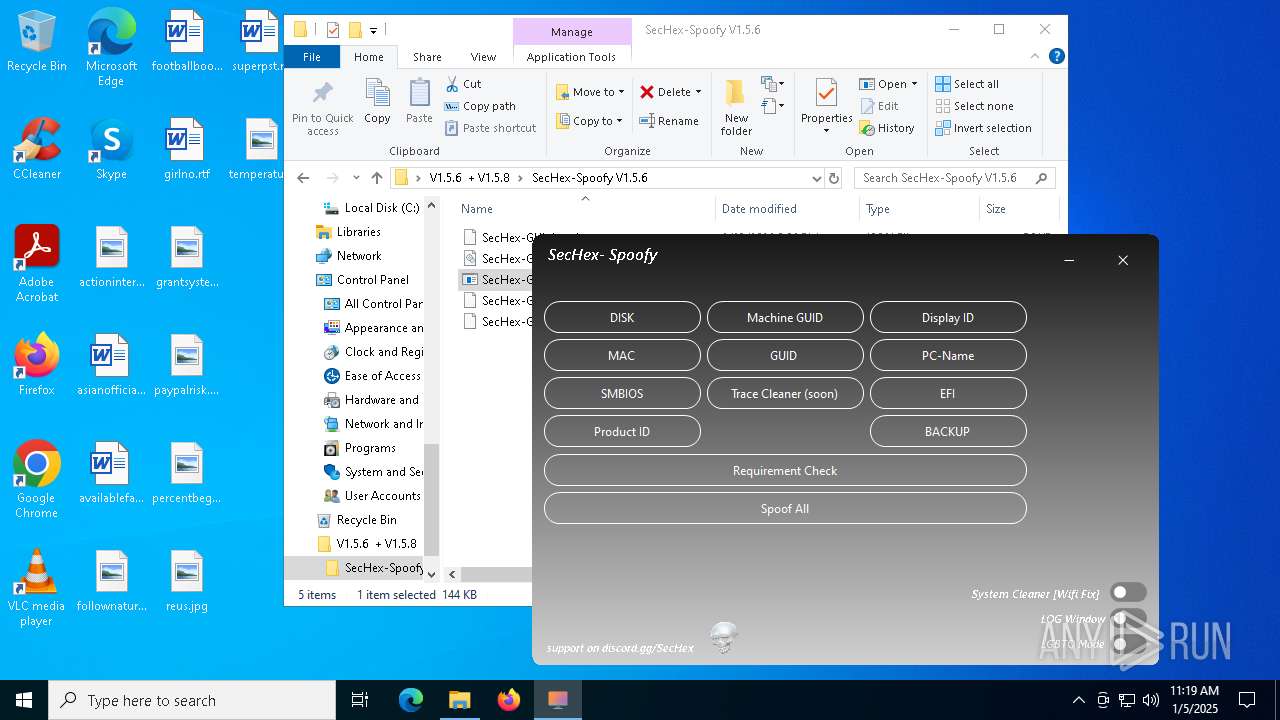
Task: Refresh the Explorer folder view
Action: pos(834,178)
